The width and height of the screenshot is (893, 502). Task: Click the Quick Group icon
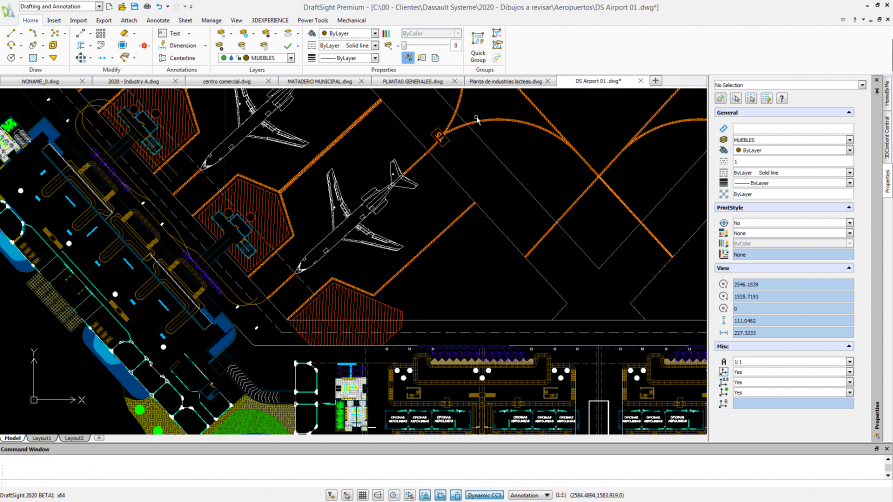point(478,40)
